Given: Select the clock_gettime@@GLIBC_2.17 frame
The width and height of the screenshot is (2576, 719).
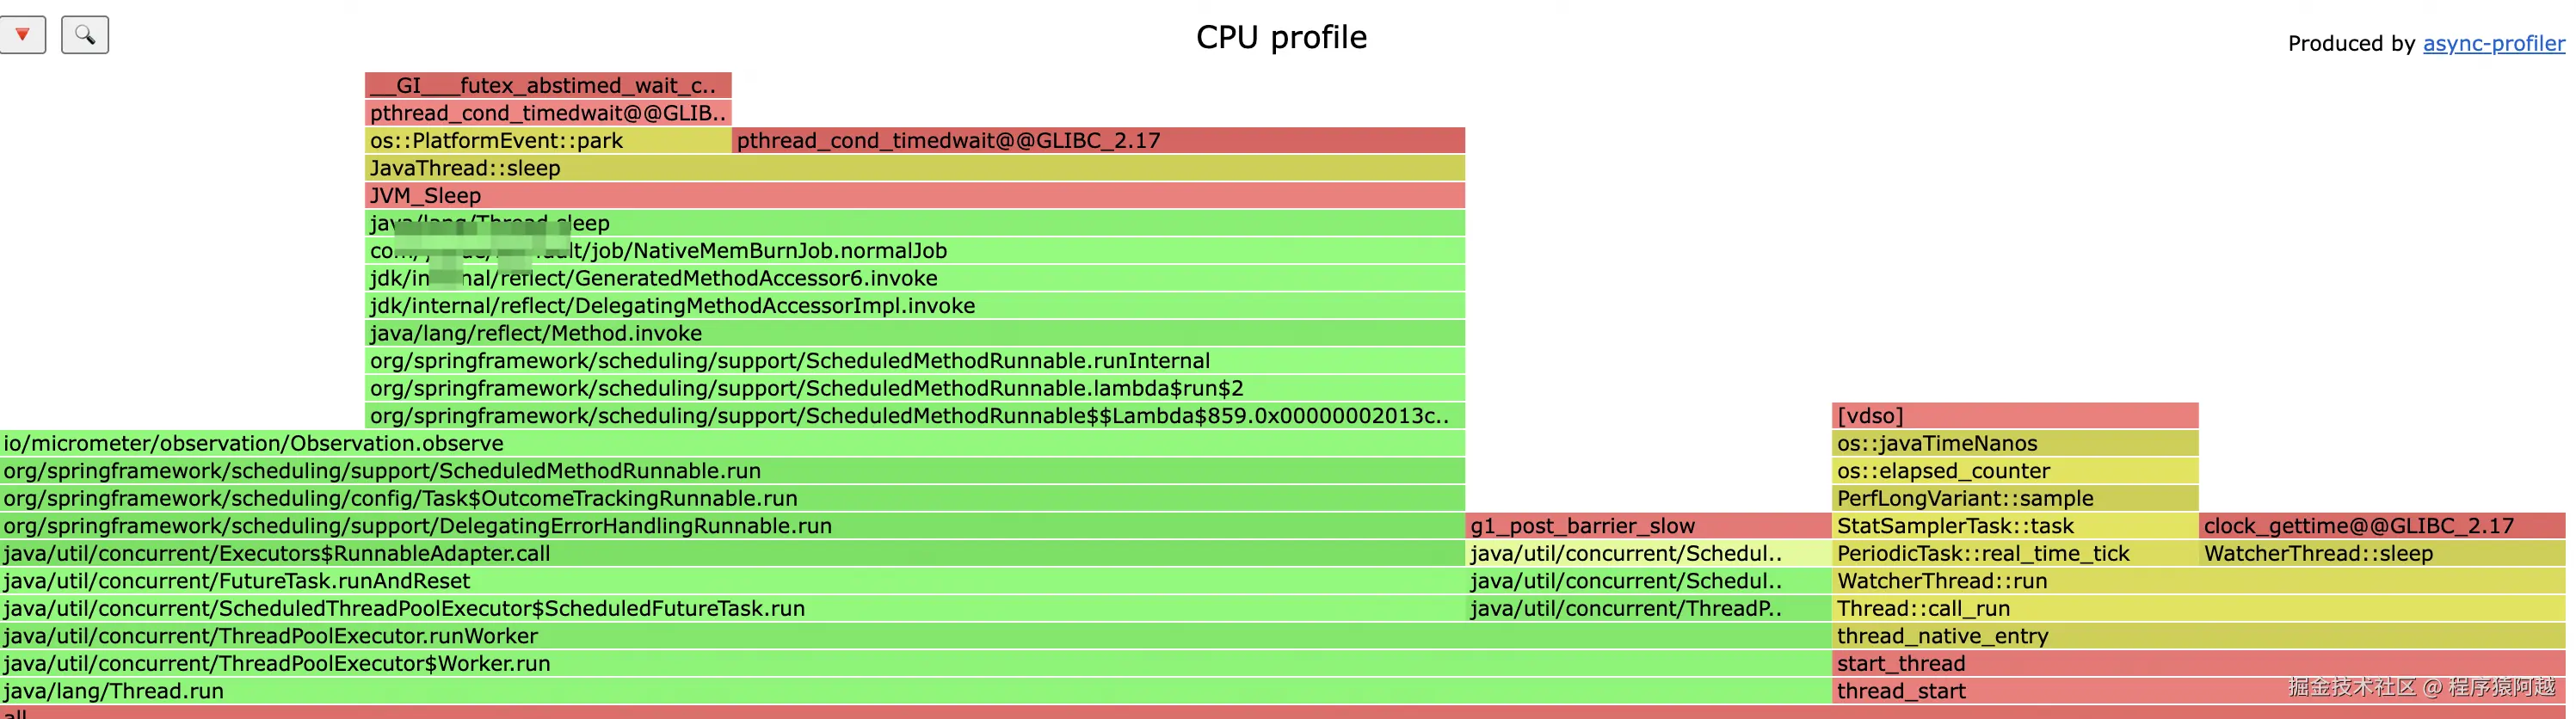Looking at the screenshot, I should point(2382,526).
